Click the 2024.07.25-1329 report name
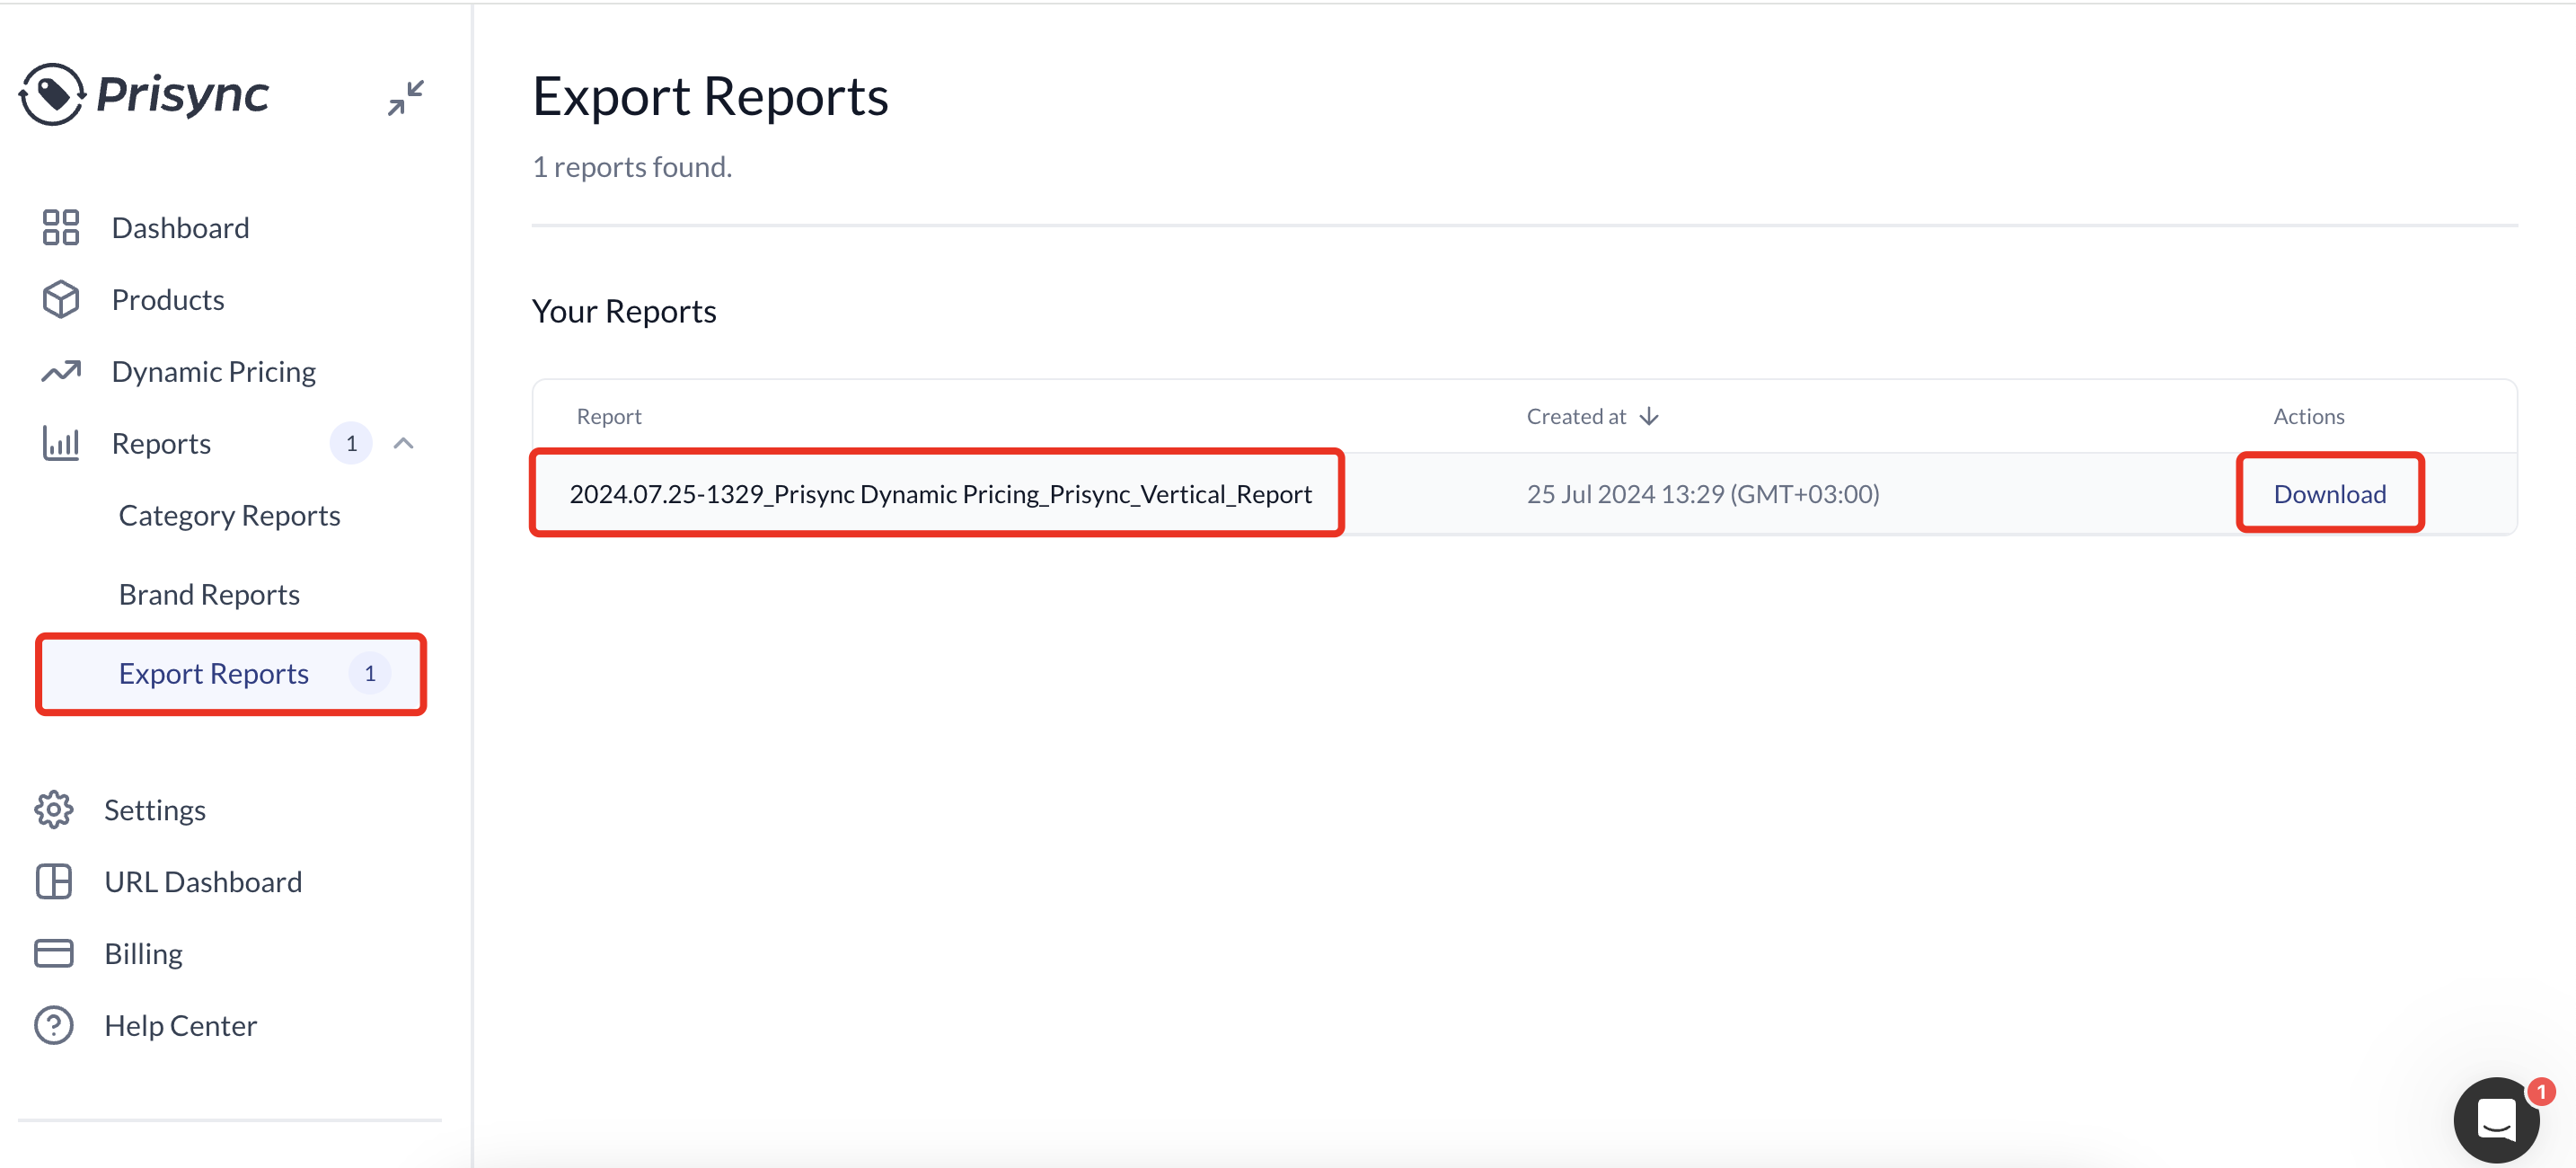Screen dimensions: 2576x1168 [940, 493]
